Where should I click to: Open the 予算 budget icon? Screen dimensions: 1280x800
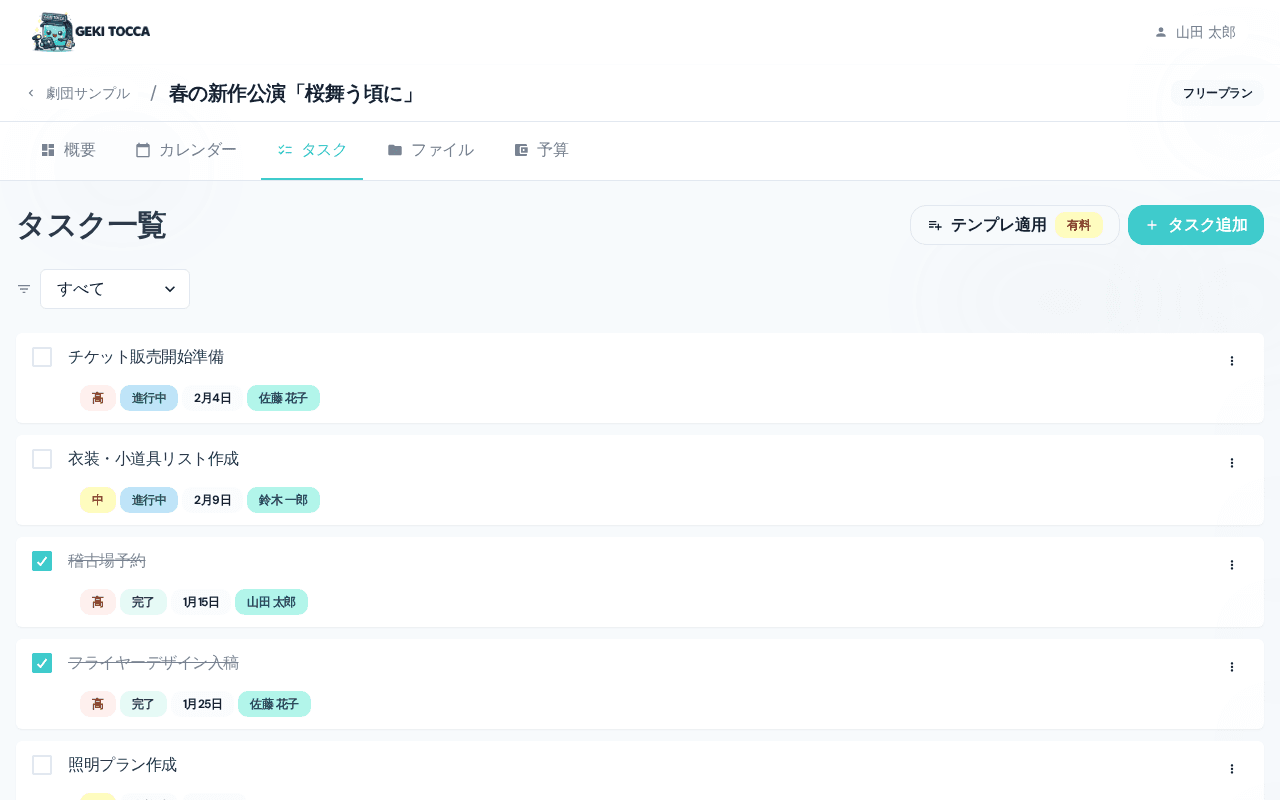(522, 149)
